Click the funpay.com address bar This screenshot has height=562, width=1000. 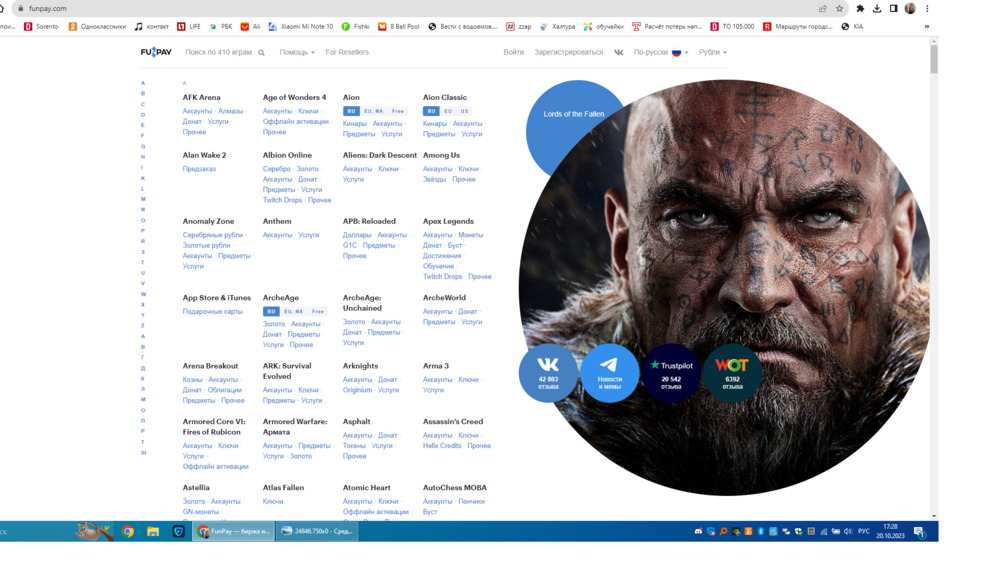pyautogui.click(x=421, y=8)
